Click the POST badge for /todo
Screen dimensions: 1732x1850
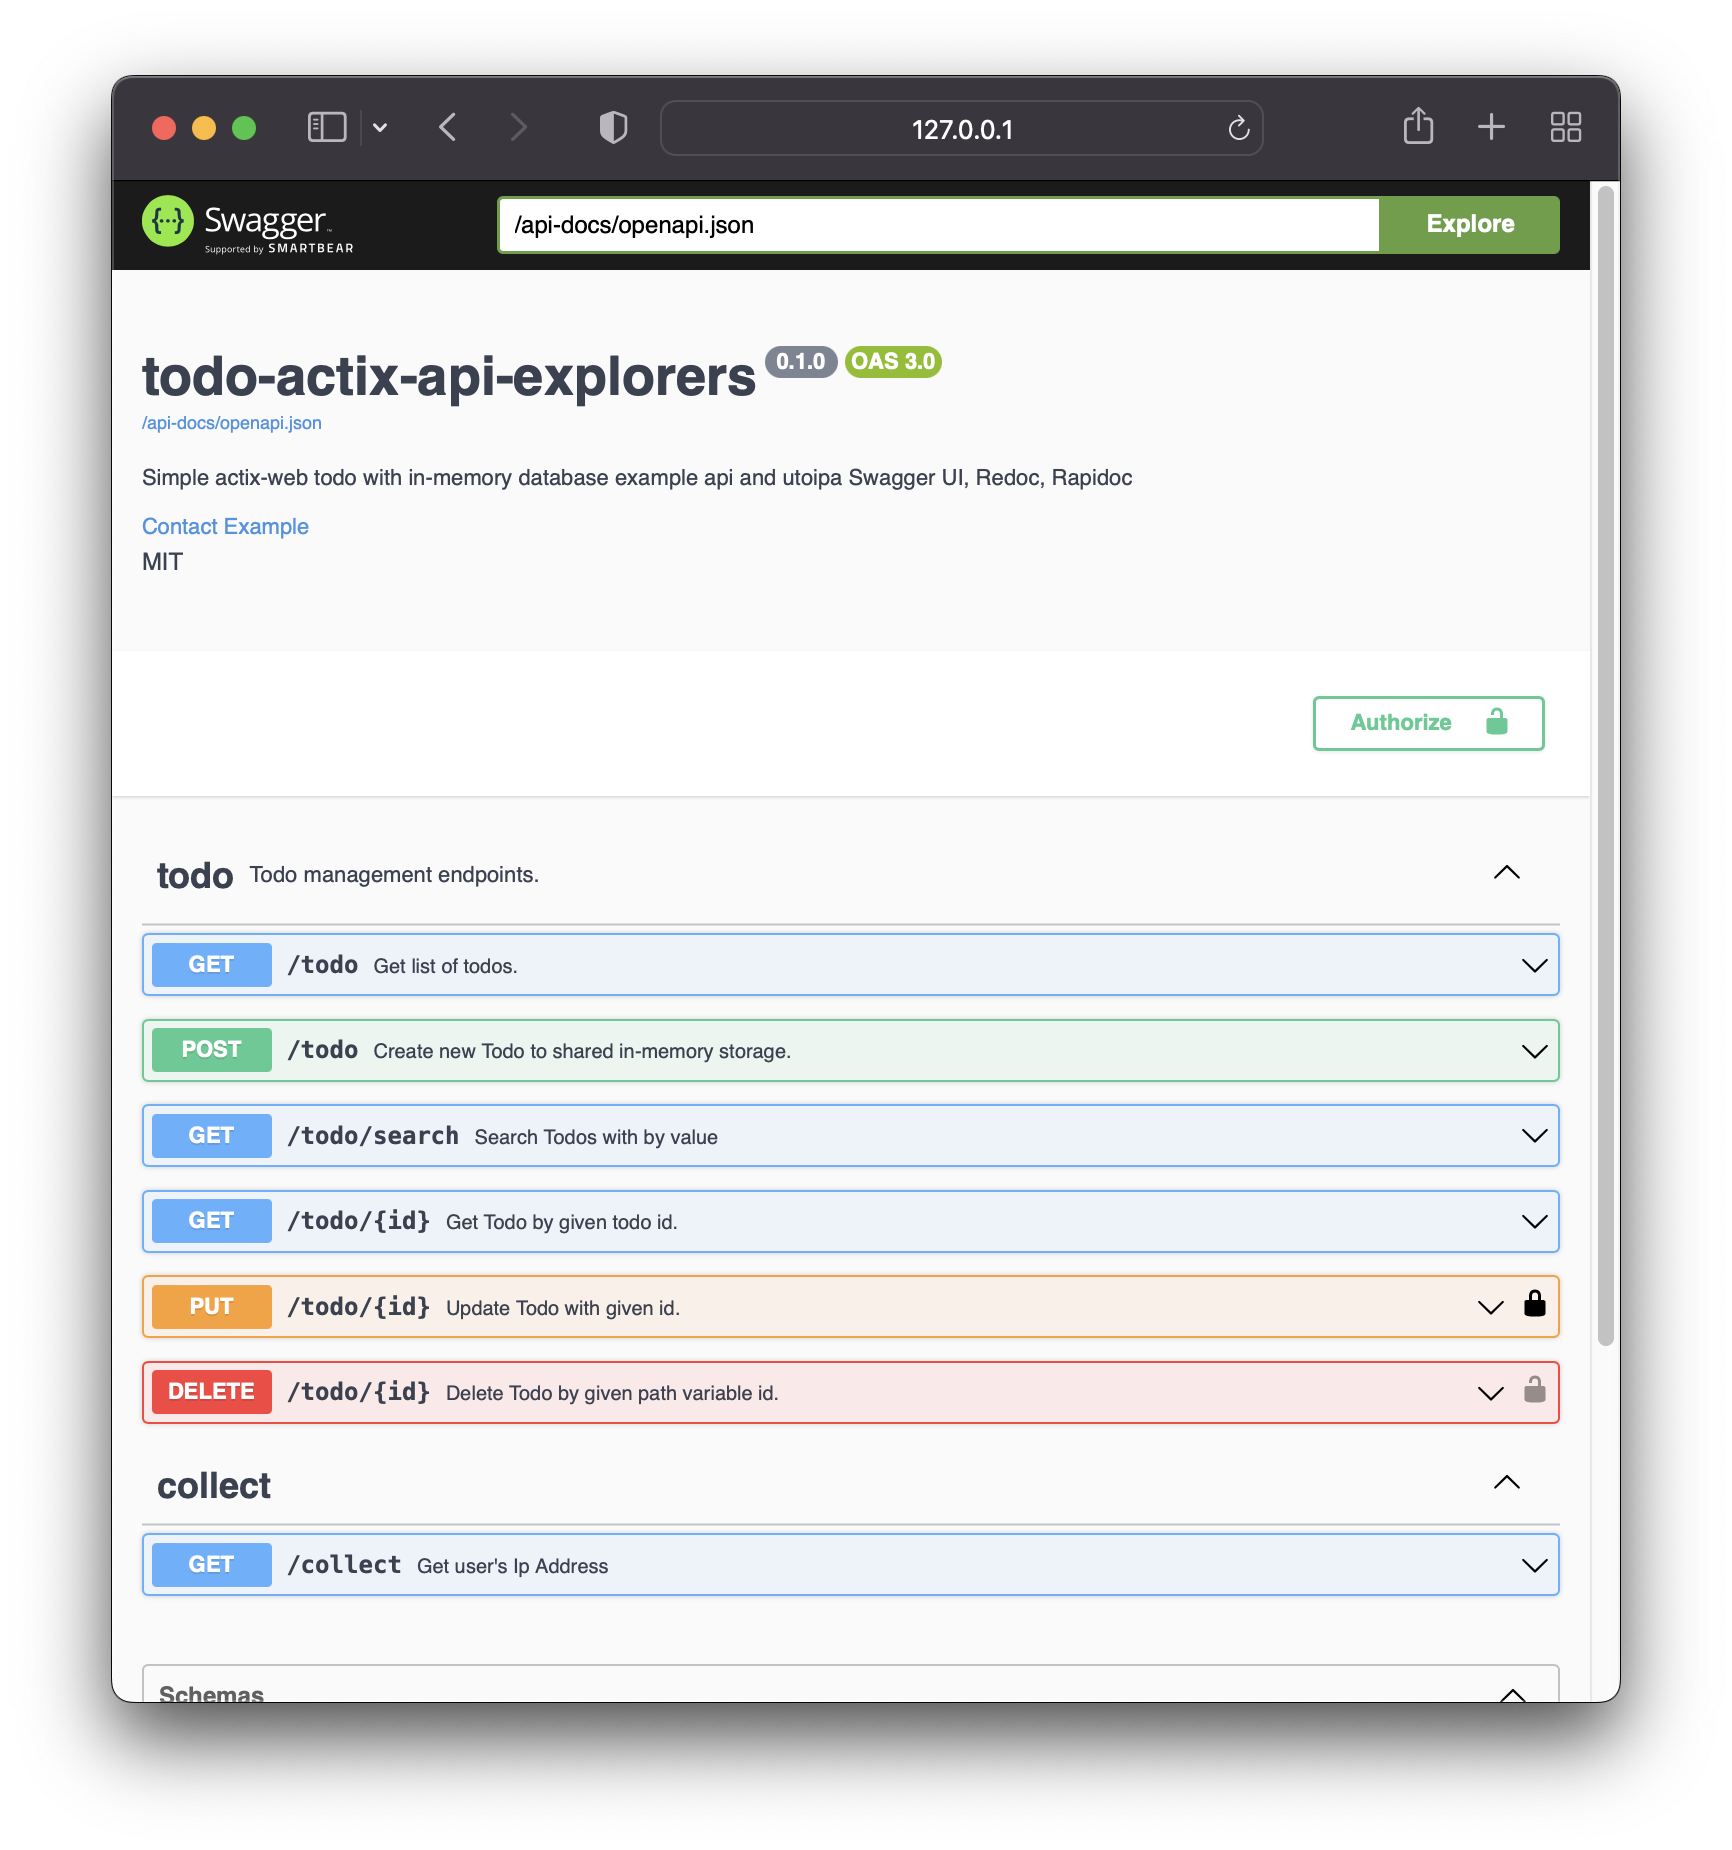[211, 1050]
